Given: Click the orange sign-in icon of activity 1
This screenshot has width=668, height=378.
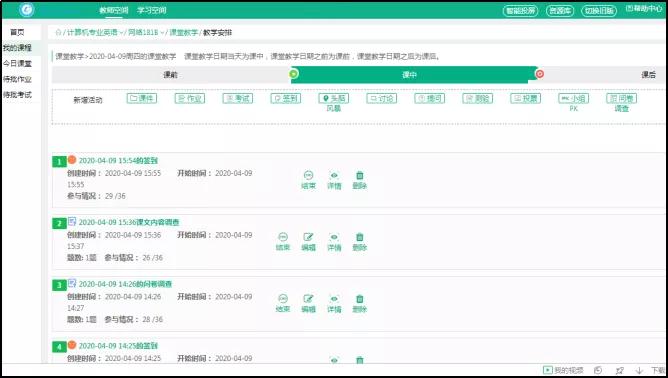Looking at the screenshot, I should (x=72, y=160).
